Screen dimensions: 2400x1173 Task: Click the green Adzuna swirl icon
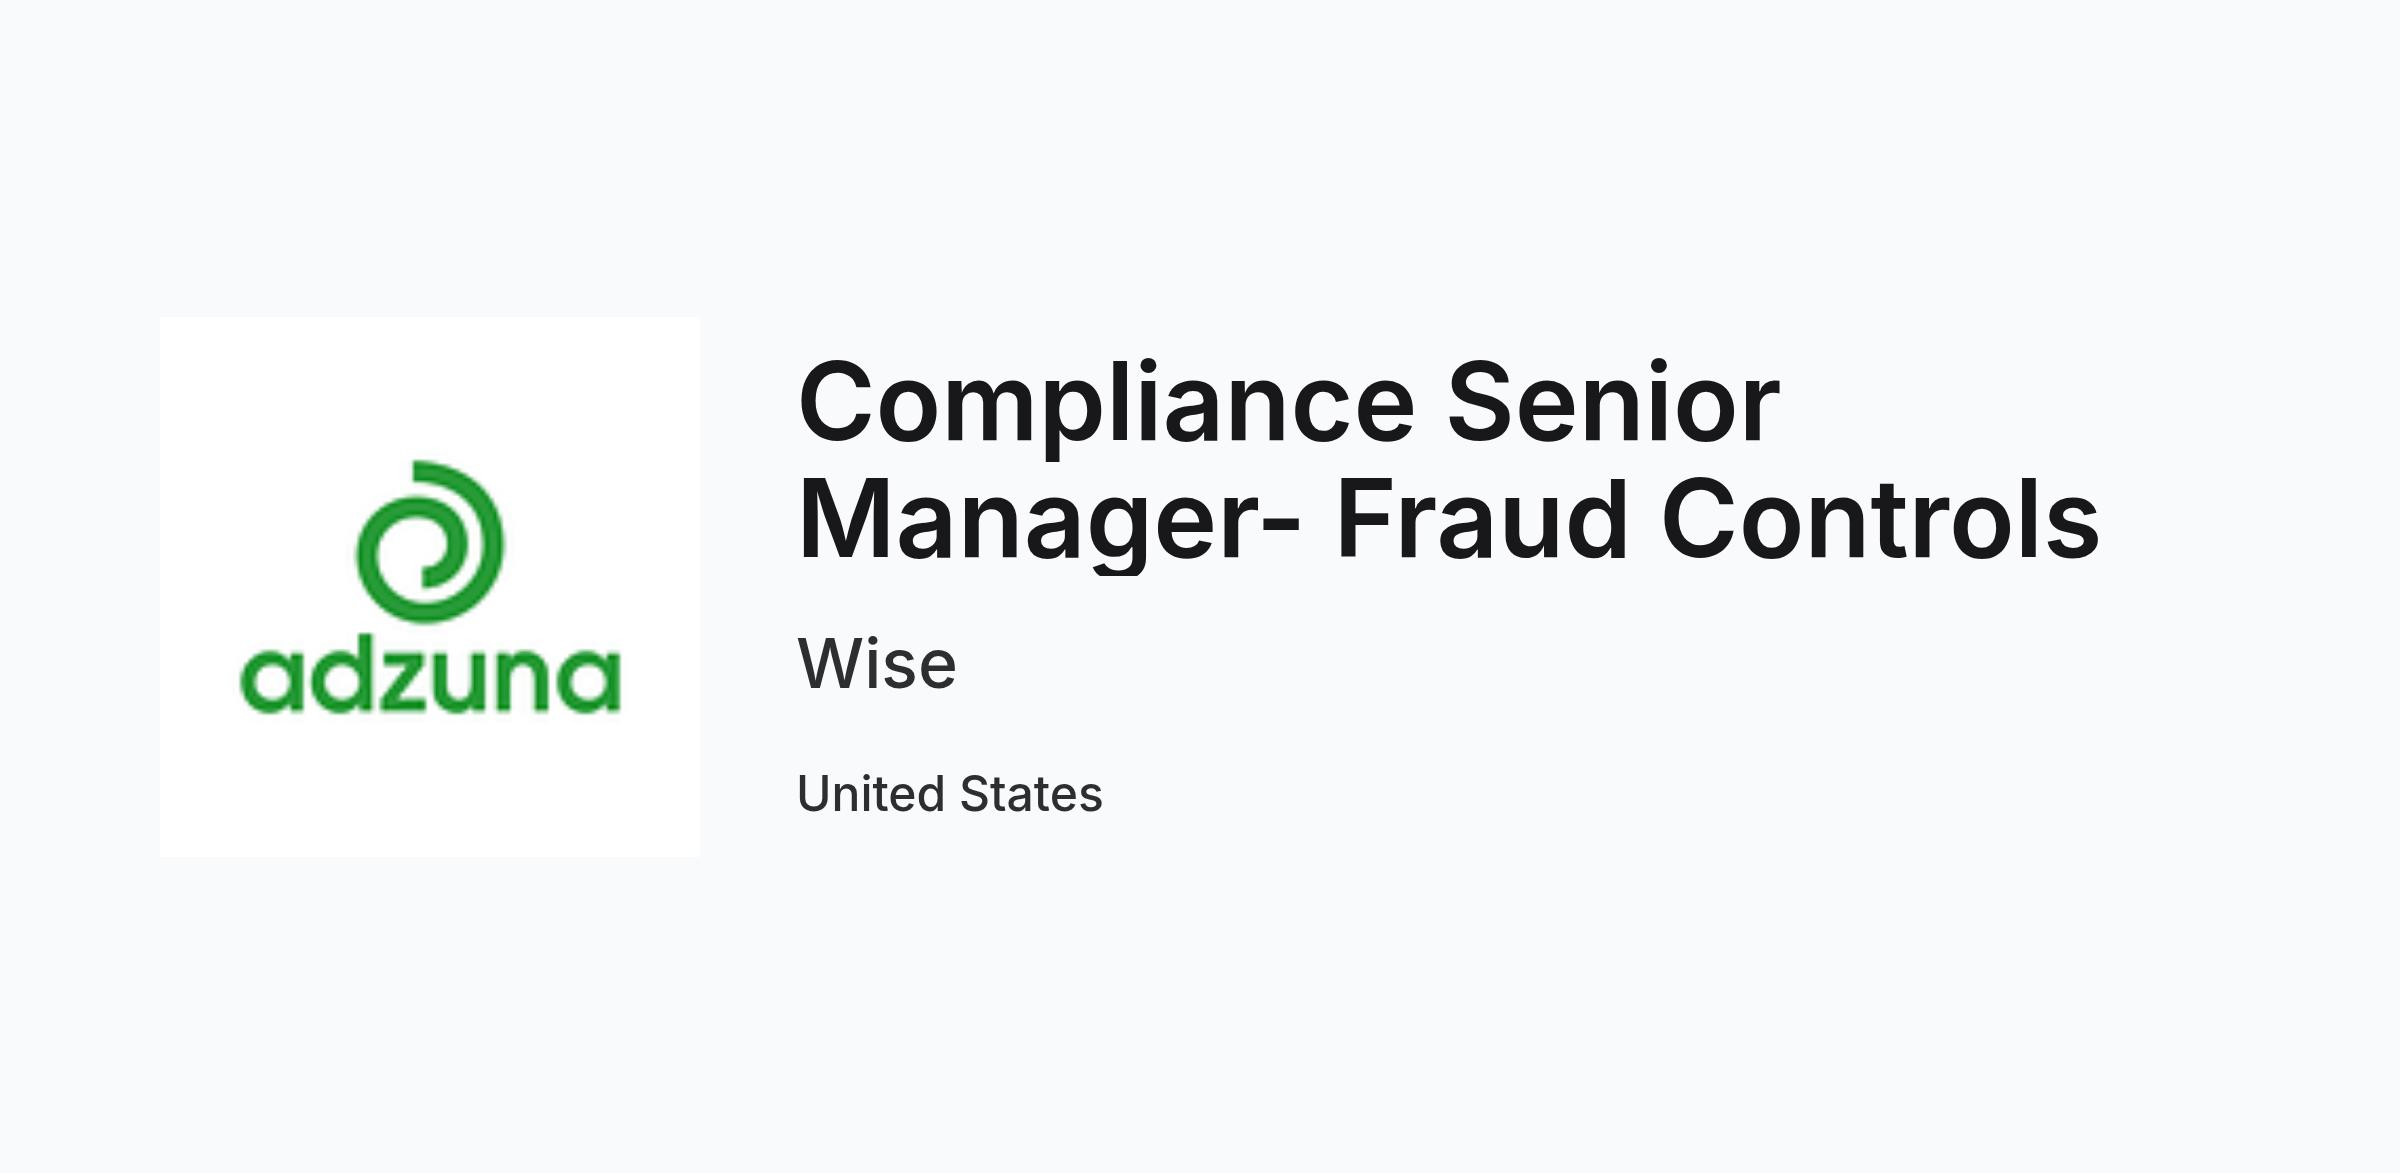430,541
